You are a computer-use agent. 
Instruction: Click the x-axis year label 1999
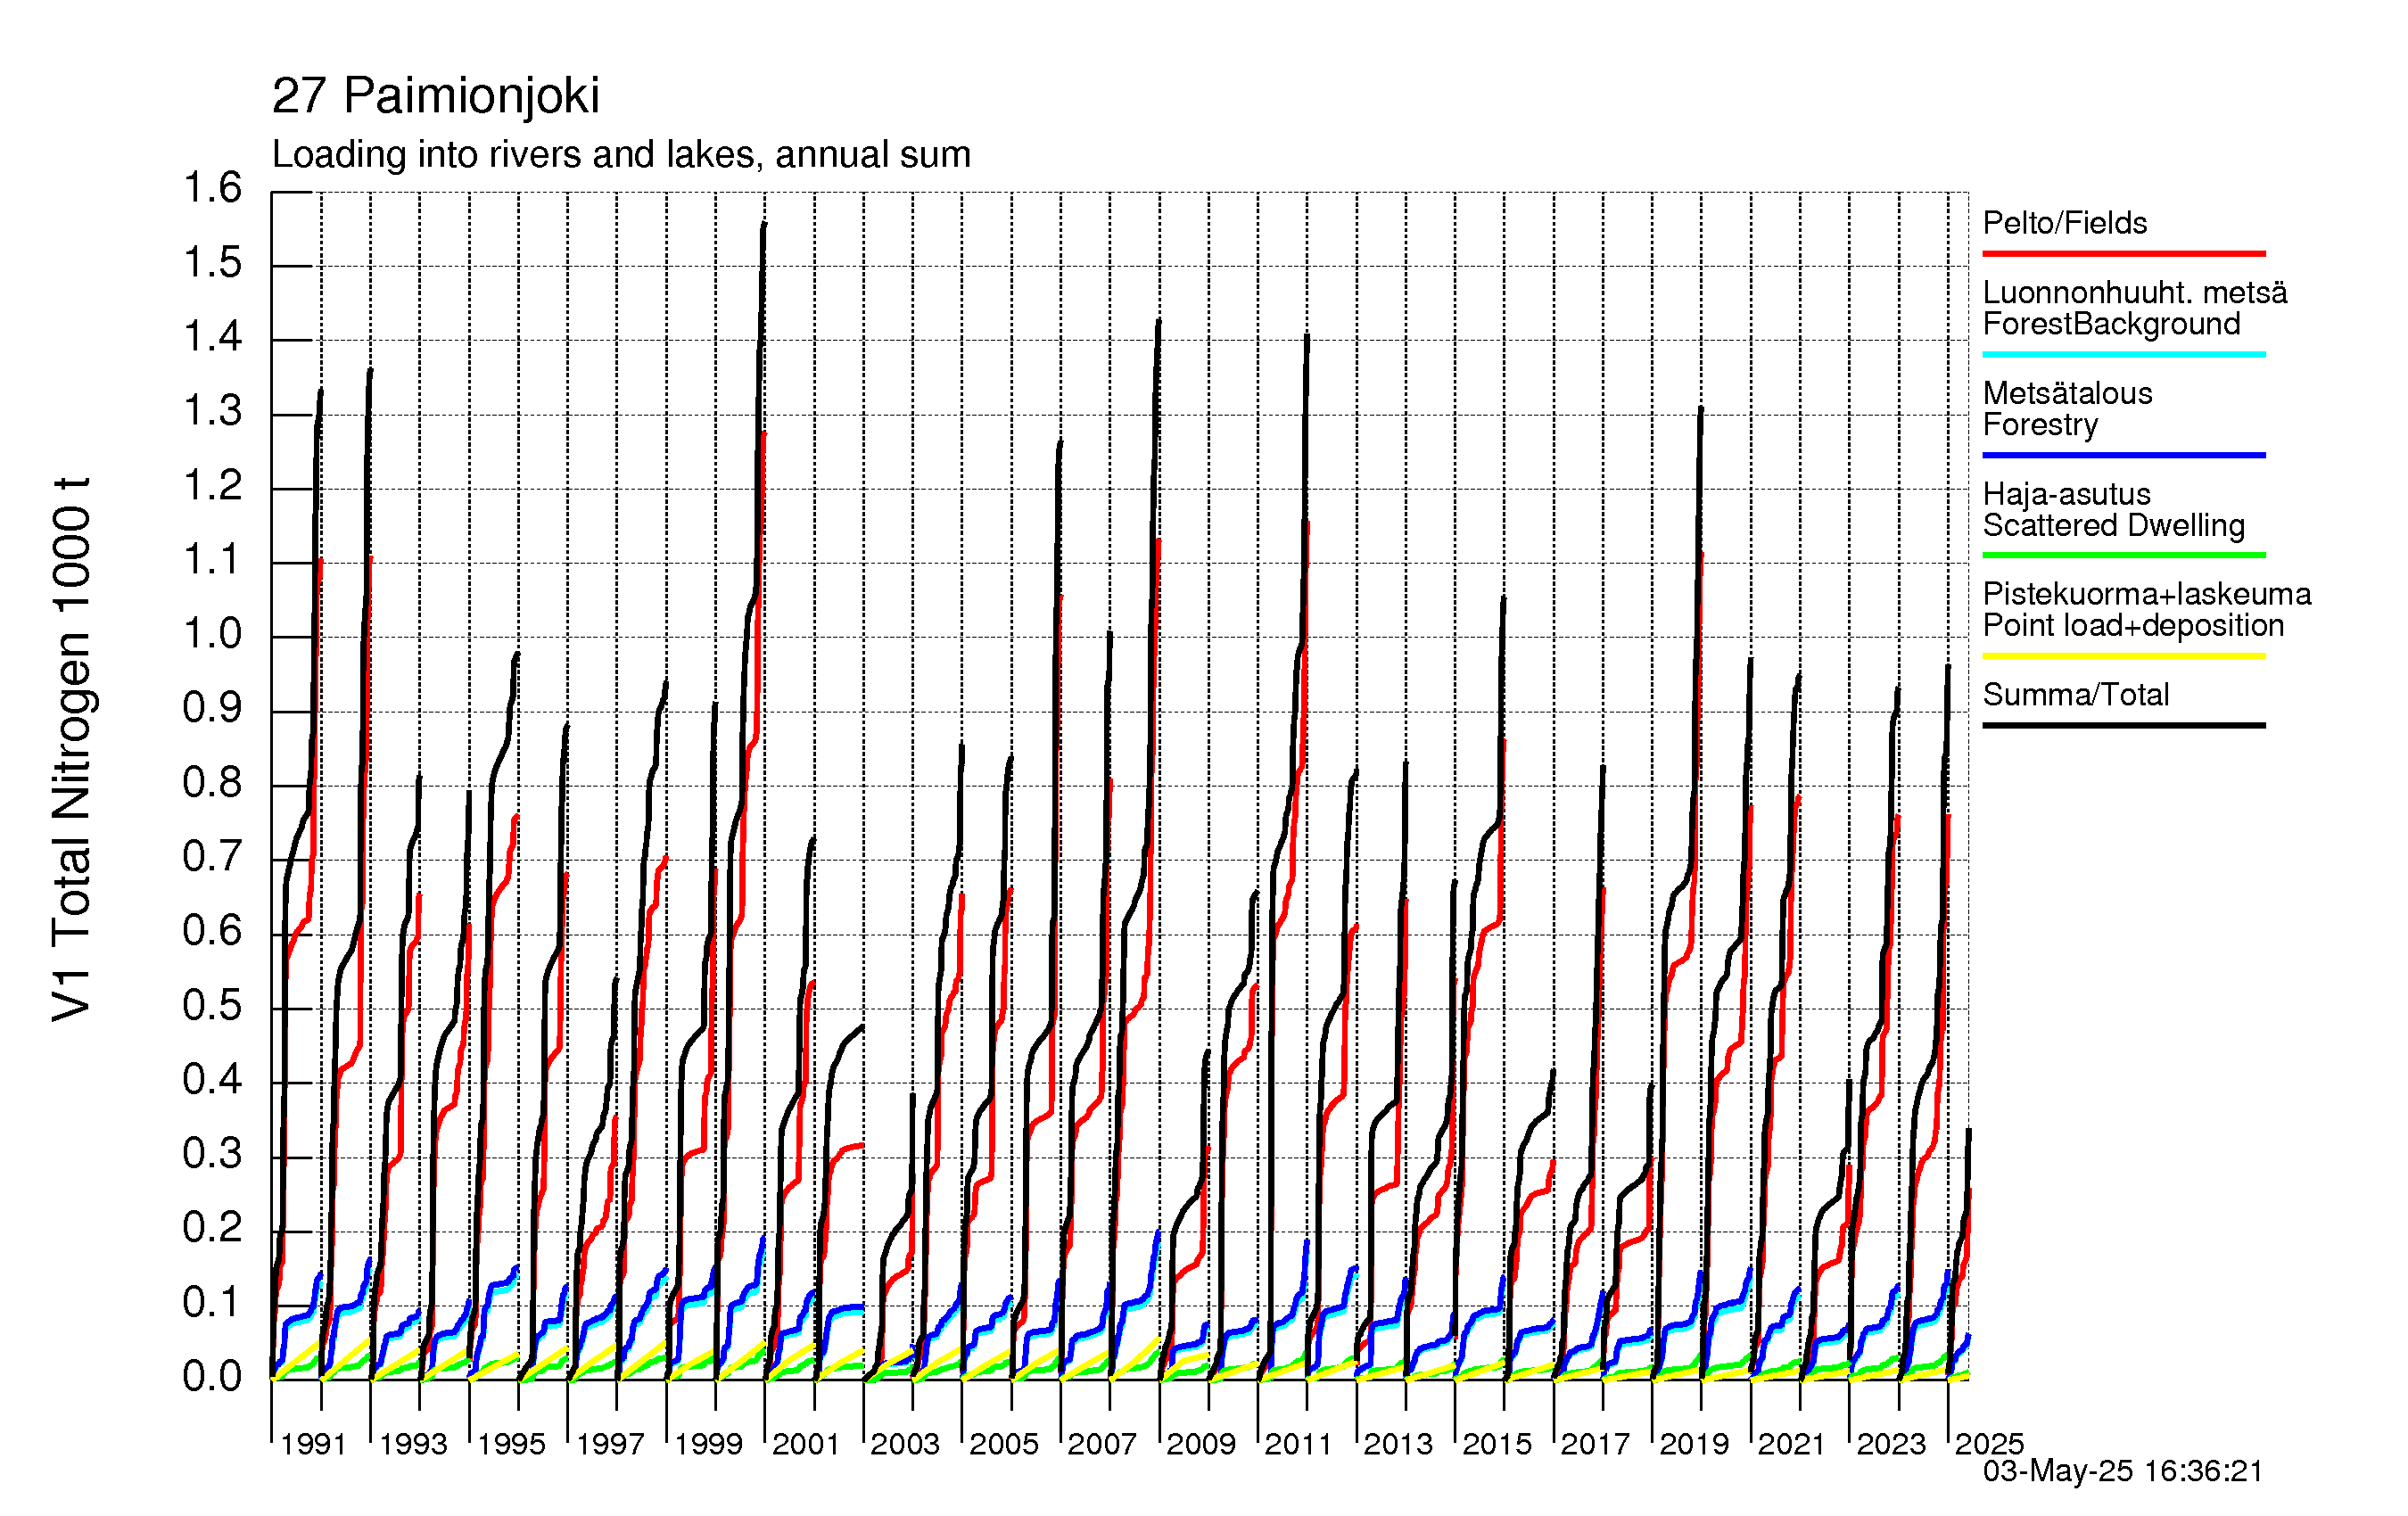[x=708, y=1444]
